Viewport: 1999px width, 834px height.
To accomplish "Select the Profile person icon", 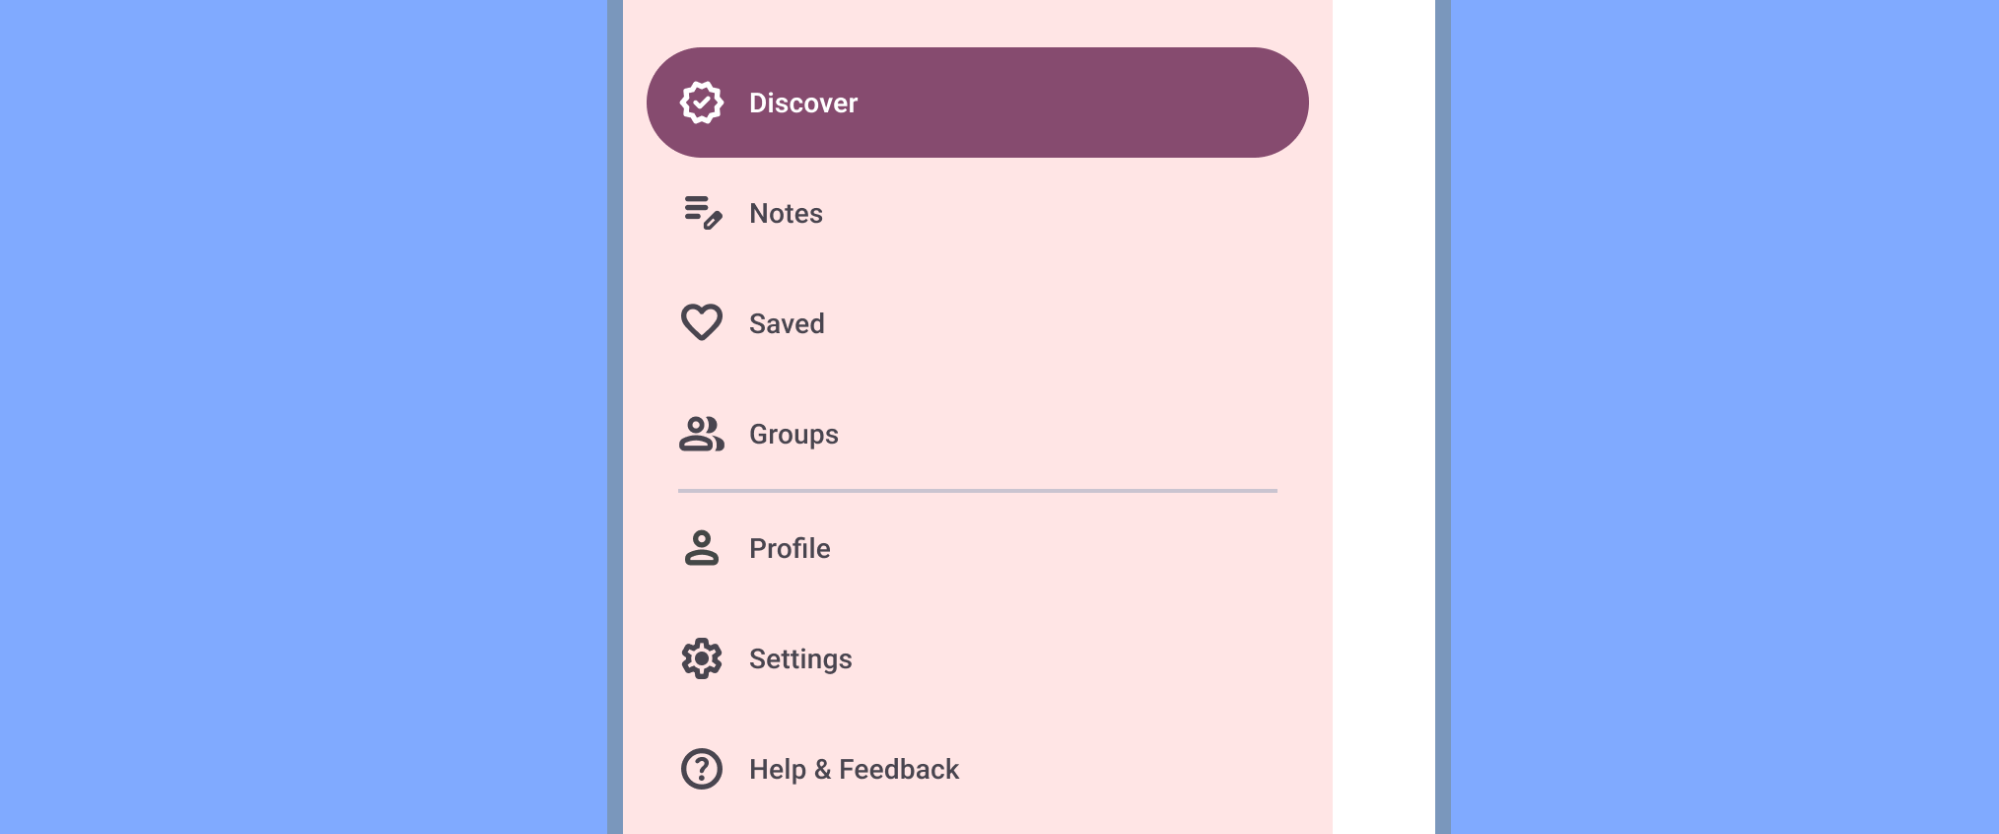I will click(x=700, y=548).
